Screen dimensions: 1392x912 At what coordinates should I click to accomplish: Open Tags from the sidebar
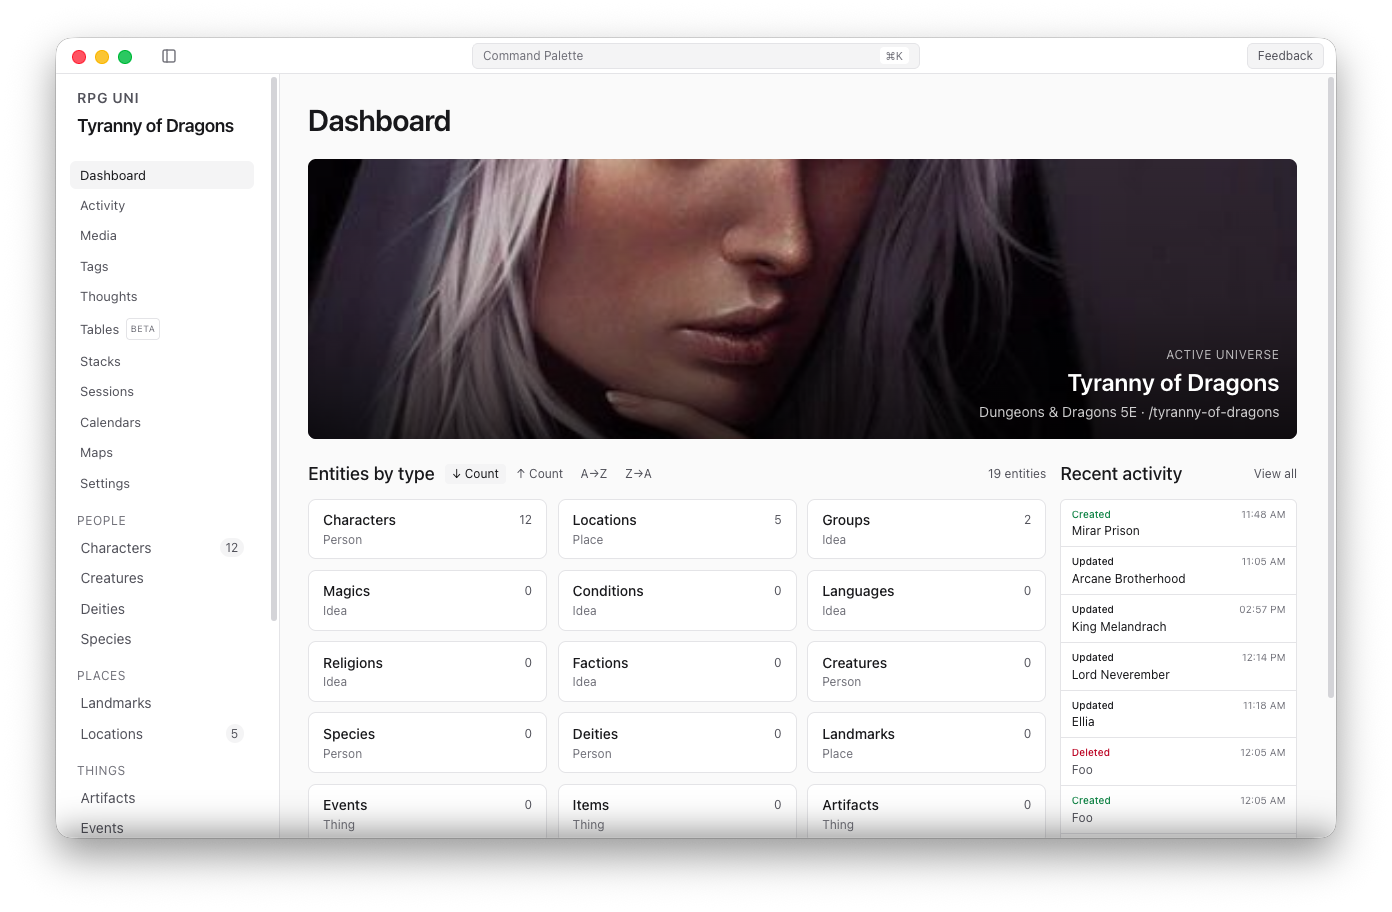162,267
